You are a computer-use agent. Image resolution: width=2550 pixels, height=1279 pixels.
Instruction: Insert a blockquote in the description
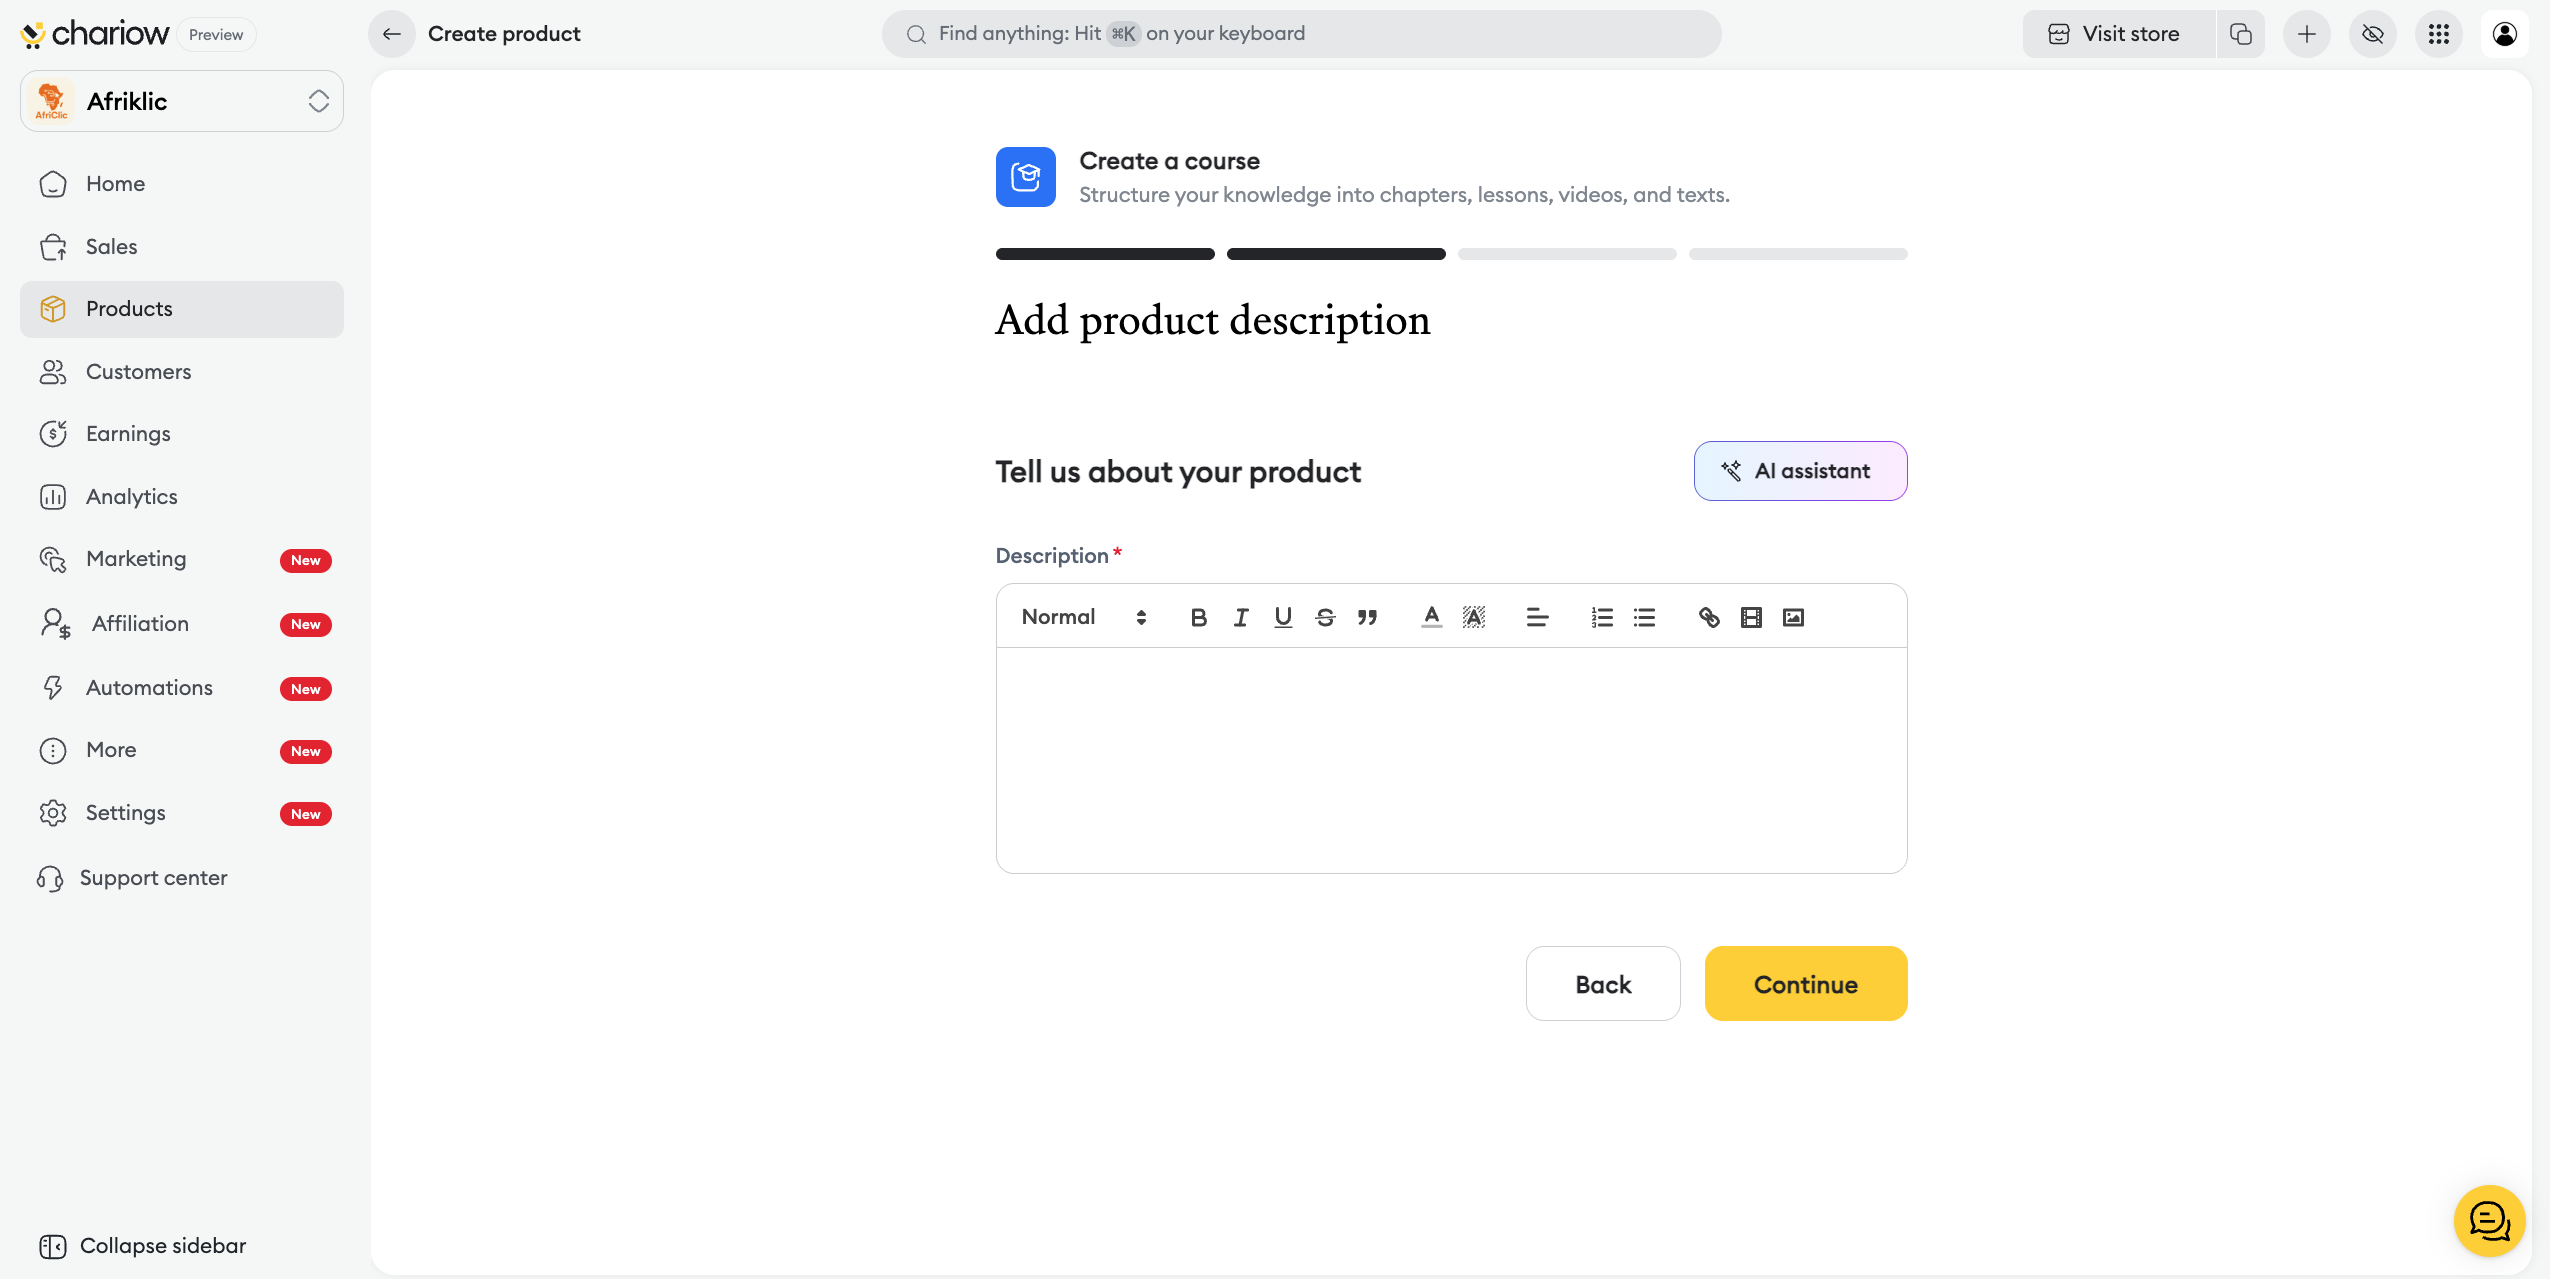tap(1367, 617)
